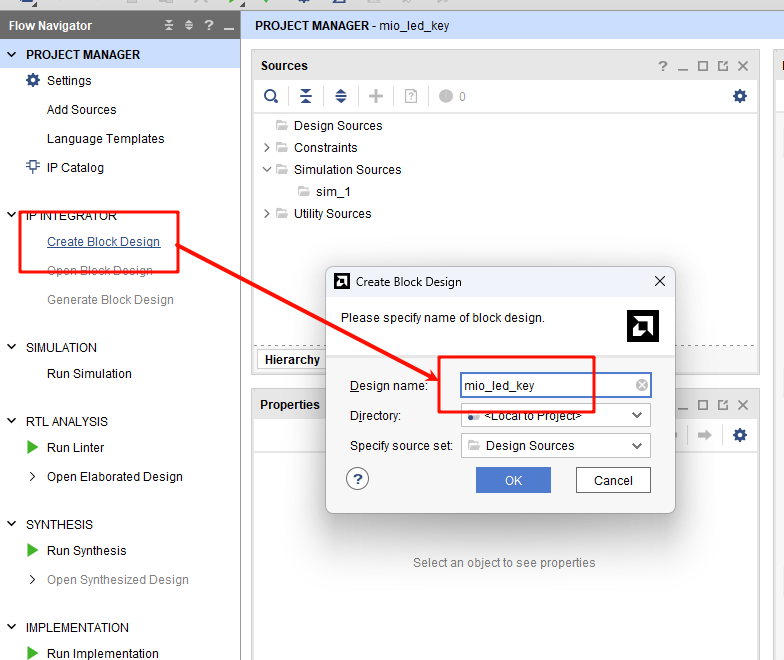Select Design Sources folder in tree
Screen dimensions: 784x660
(x=338, y=126)
